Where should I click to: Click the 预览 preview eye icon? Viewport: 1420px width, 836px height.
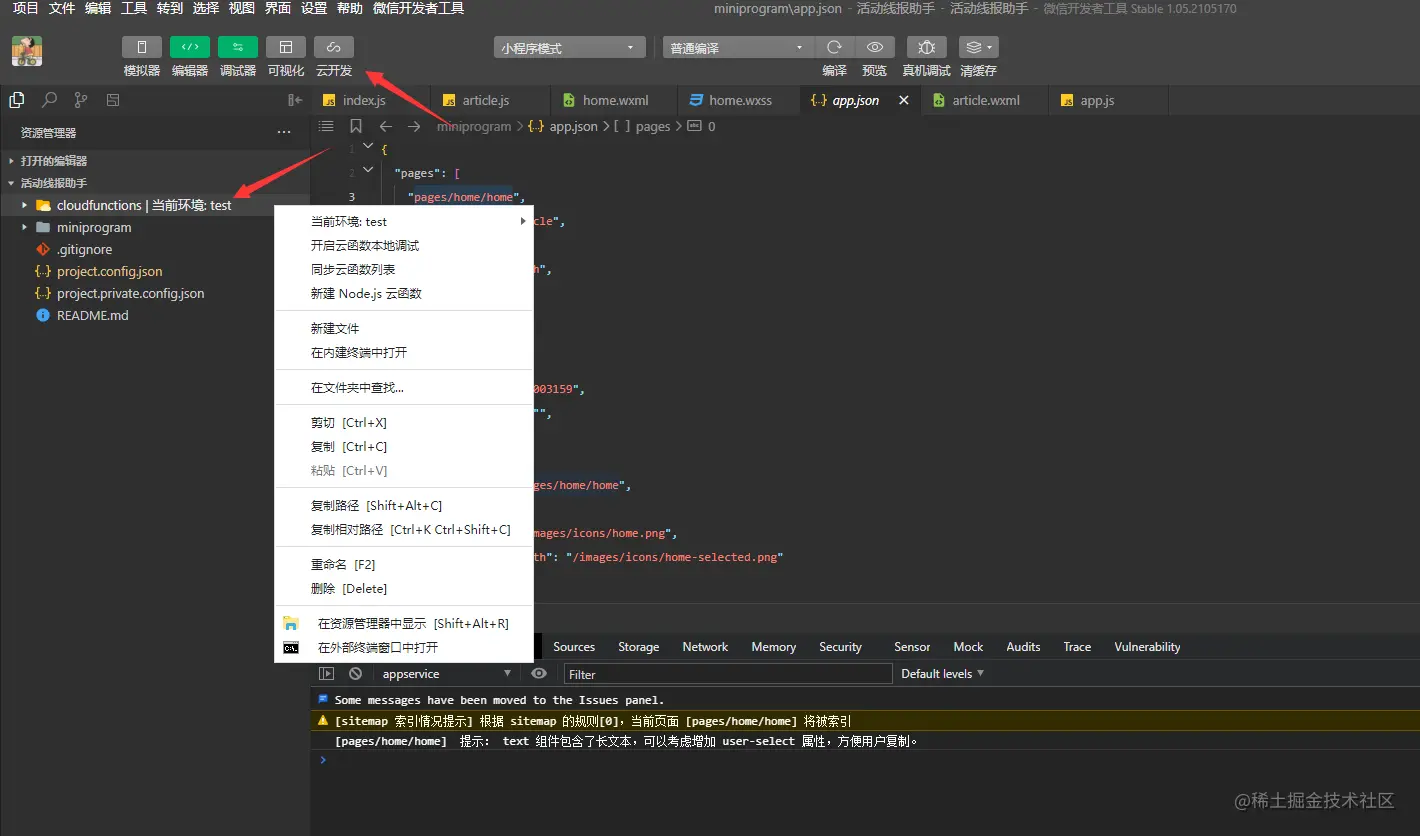875,47
